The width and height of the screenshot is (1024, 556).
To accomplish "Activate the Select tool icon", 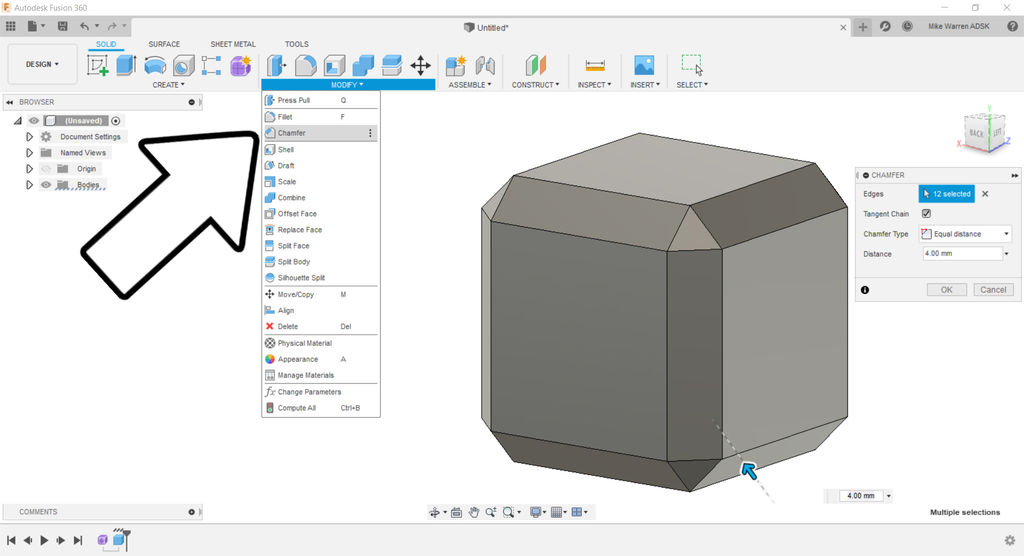I will coord(692,65).
